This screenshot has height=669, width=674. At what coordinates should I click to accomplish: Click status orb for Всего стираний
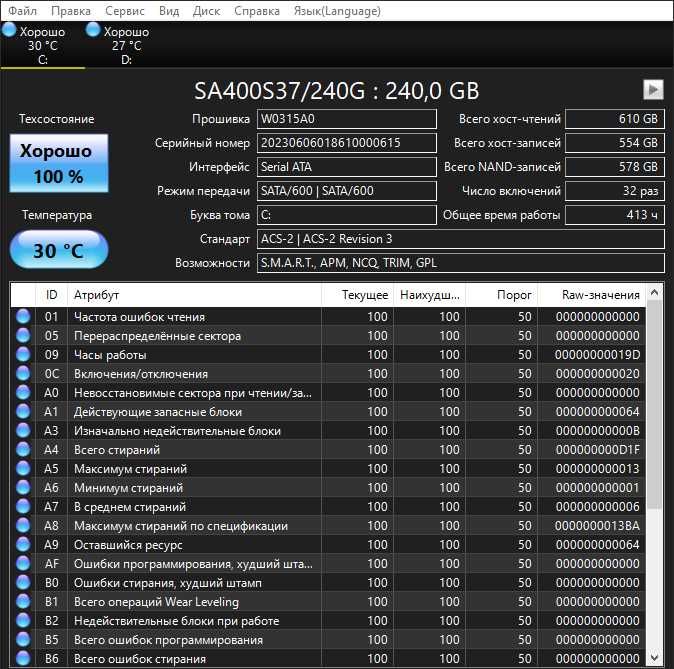tap(23, 449)
